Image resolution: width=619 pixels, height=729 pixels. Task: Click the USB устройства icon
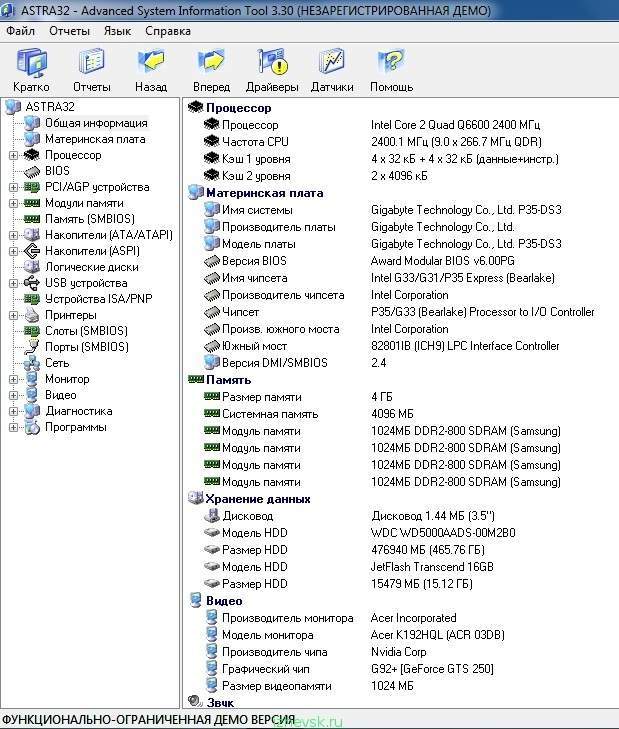32,283
